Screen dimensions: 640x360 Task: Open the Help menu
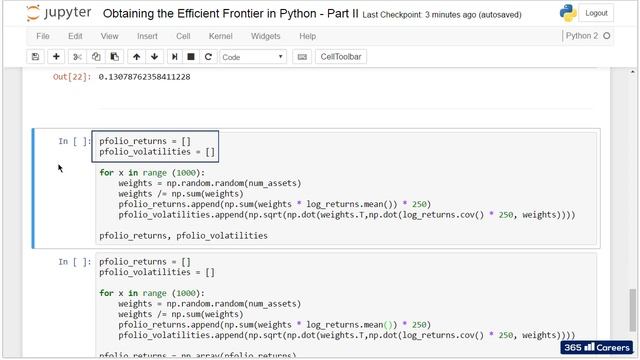point(308,36)
